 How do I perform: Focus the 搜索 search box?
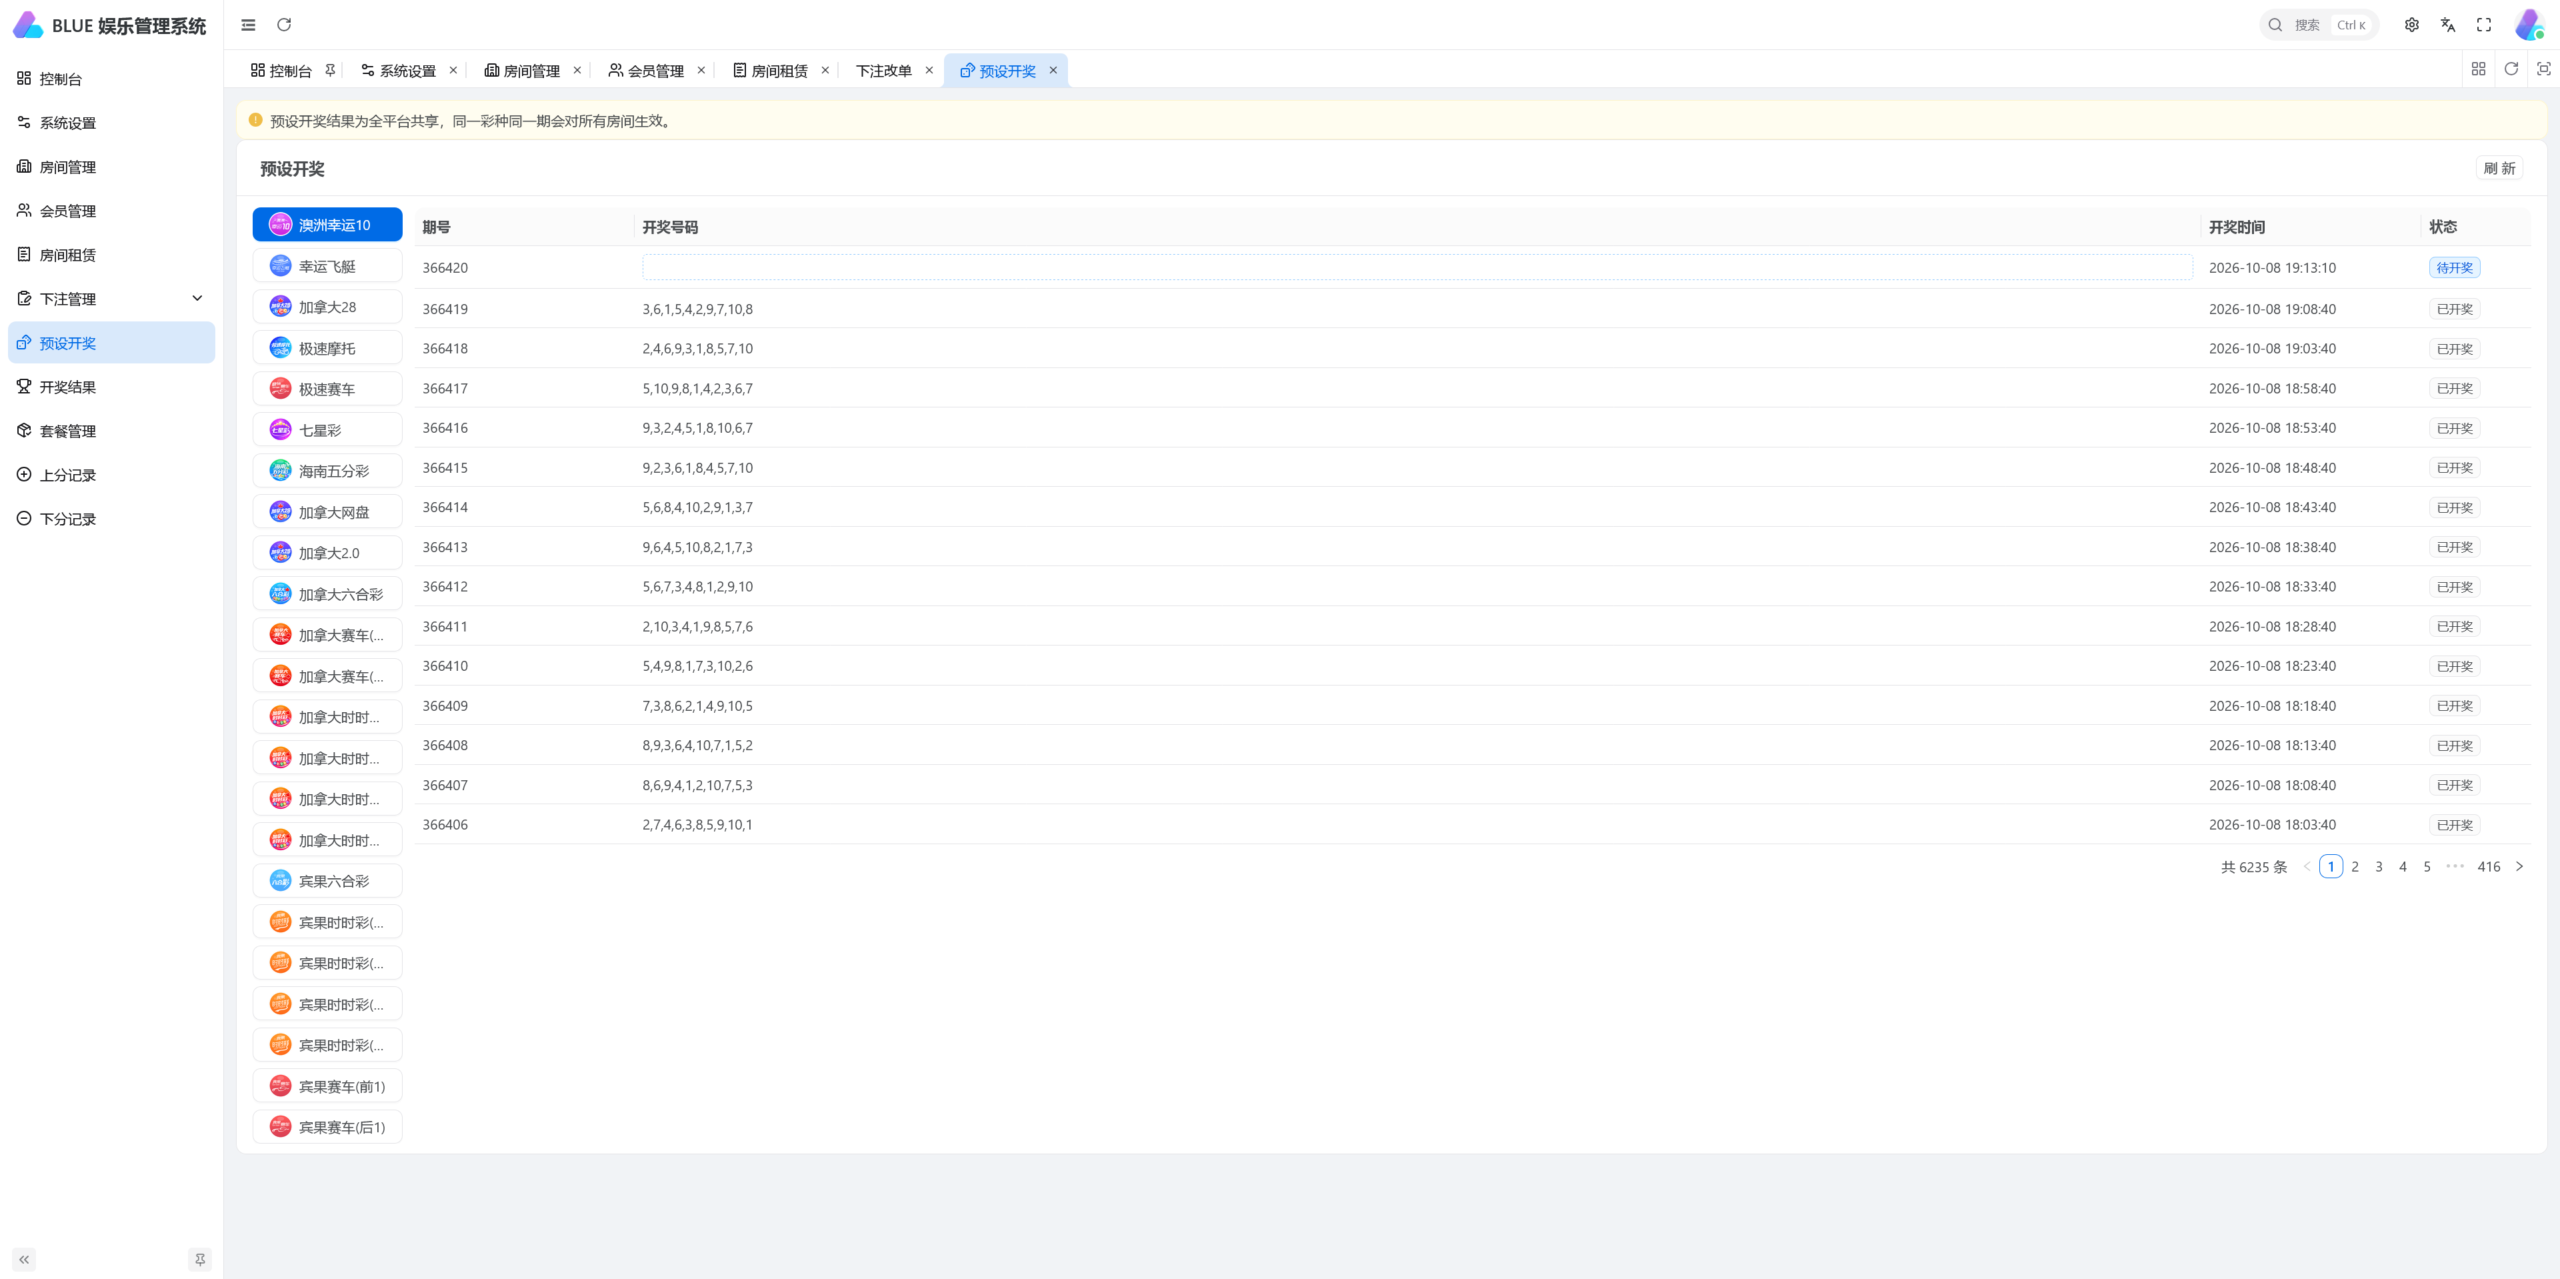2319,25
